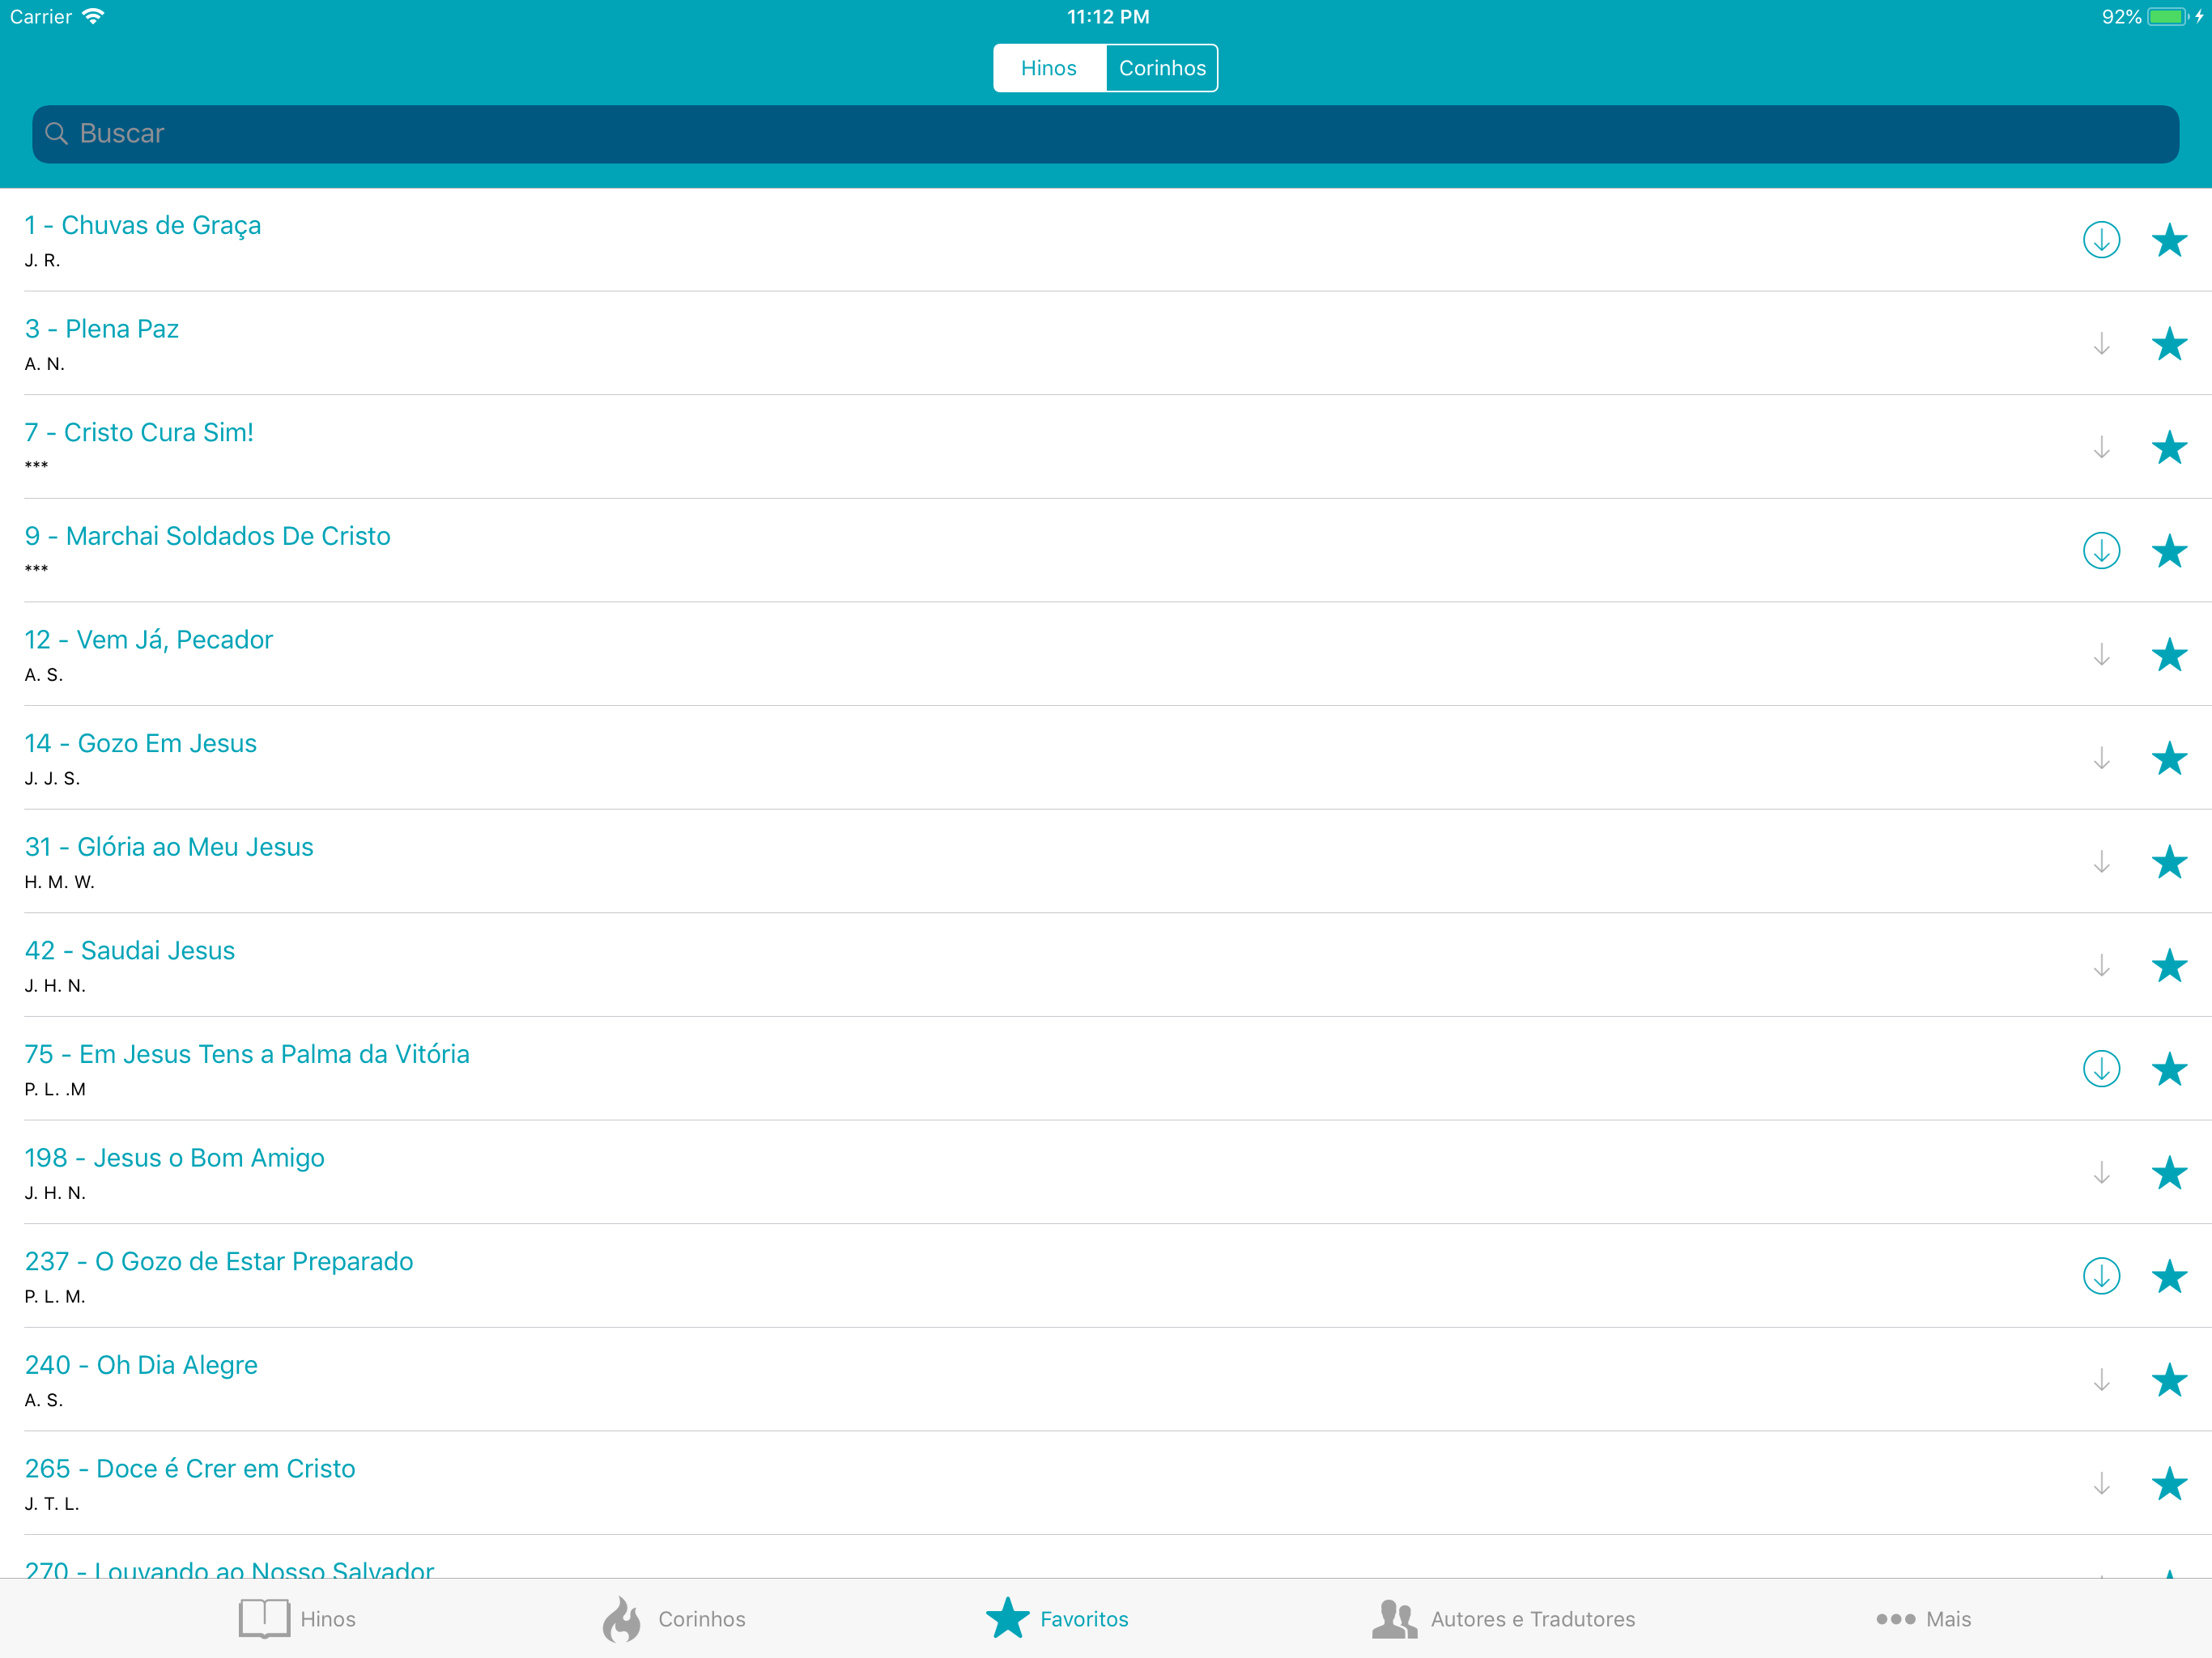Viewport: 2212px width, 1658px height.
Task: Download audio for Glória ao Meu Jesus
Action: pos(2101,862)
